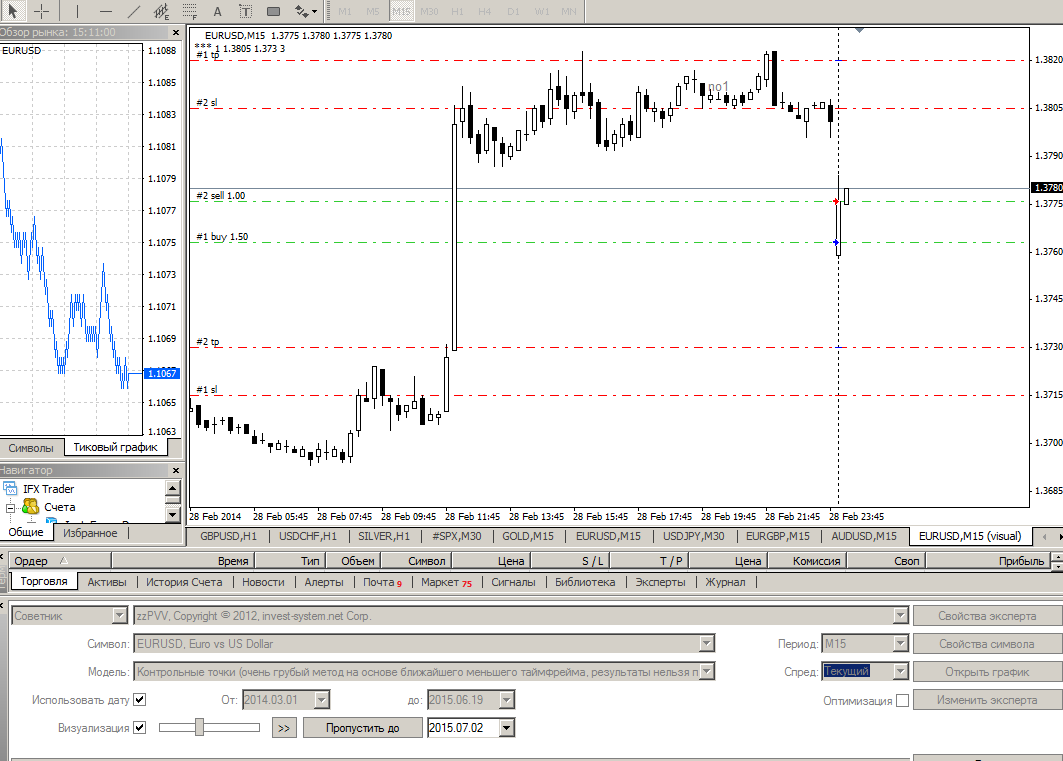
Task: Sort orders by Ордер column header
Action: pyautogui.click(x=60, y=560)
